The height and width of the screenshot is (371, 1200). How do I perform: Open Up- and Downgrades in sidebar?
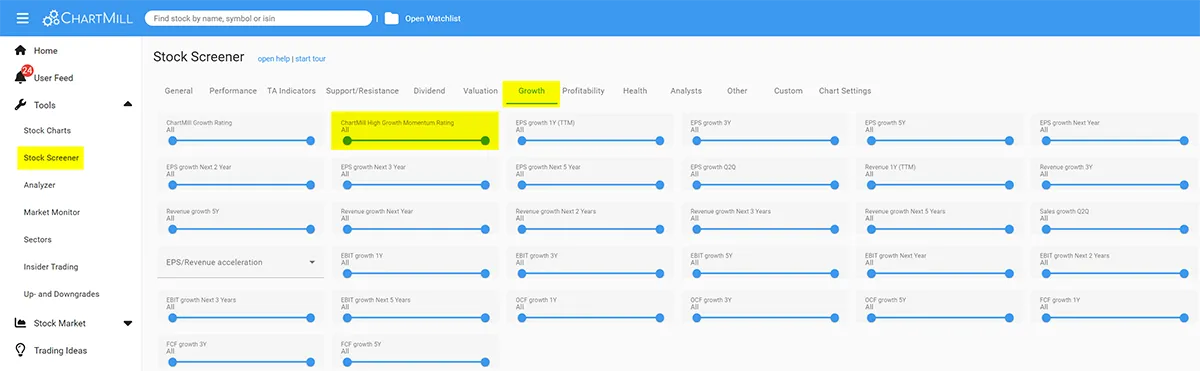click(x=61, y=294)
